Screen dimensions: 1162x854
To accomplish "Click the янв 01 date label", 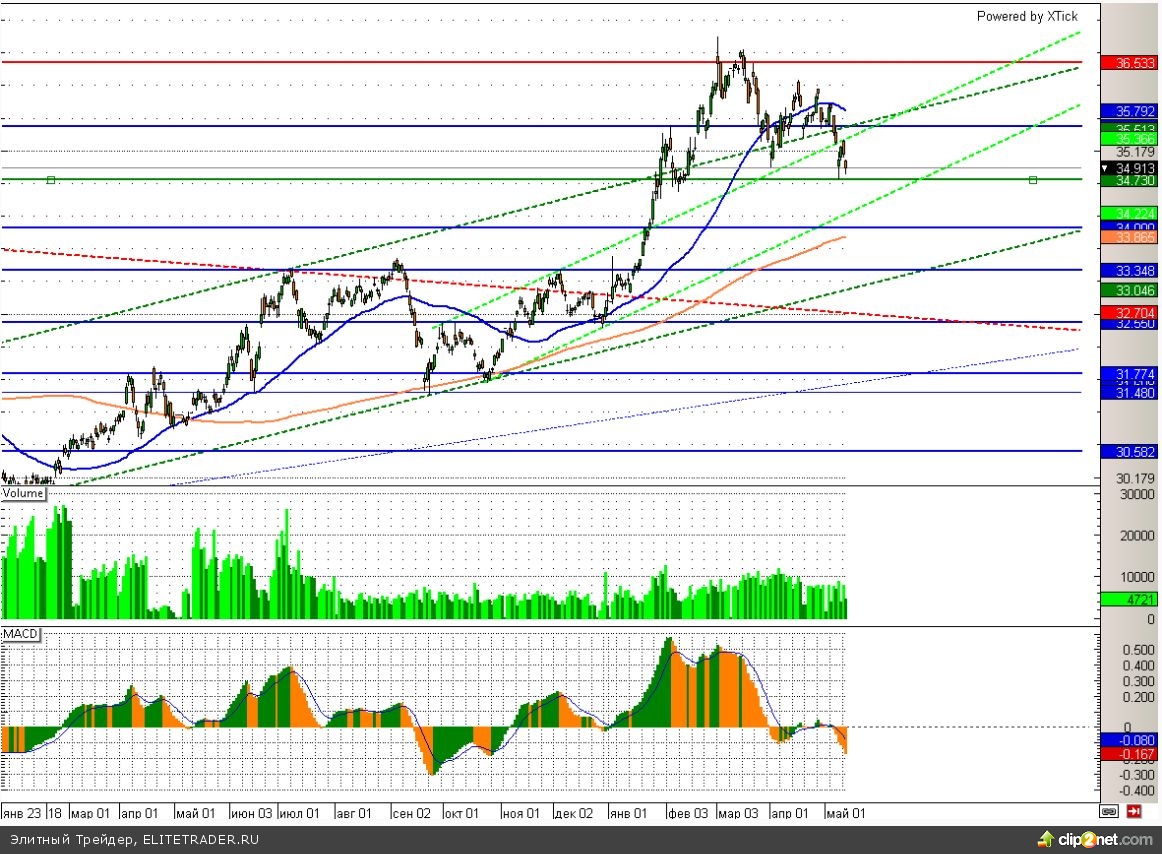I will [628, 813].
